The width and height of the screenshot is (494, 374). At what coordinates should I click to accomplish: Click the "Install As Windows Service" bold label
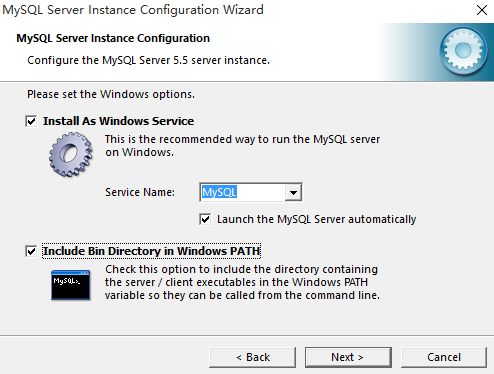coord(118,121)
